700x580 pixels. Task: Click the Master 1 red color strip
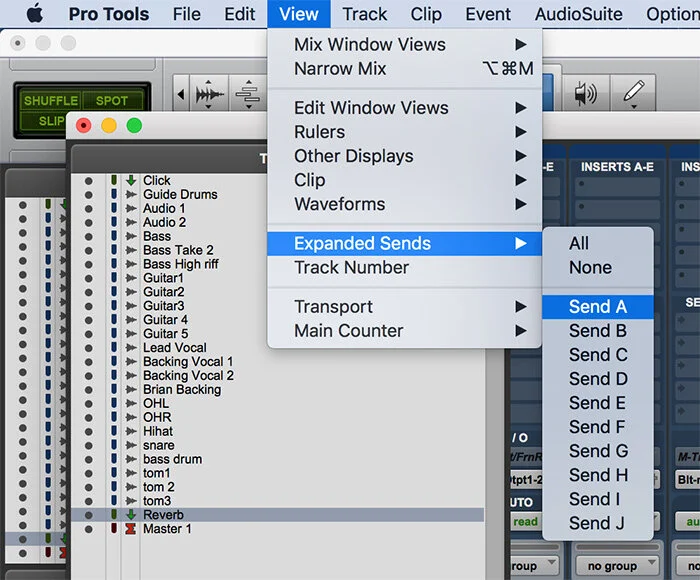(114, 529)
